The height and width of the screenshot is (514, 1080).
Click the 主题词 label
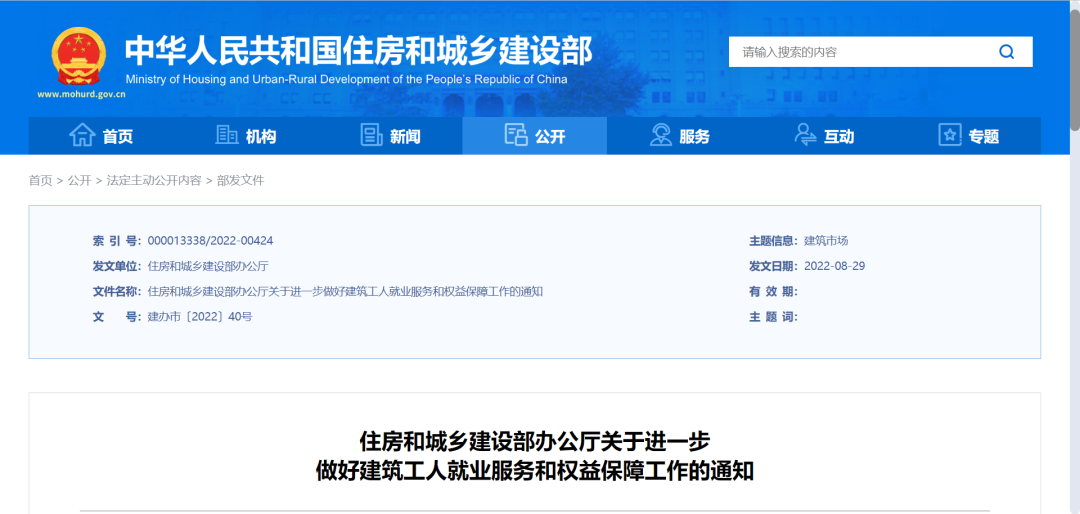[x=773, y=317]
